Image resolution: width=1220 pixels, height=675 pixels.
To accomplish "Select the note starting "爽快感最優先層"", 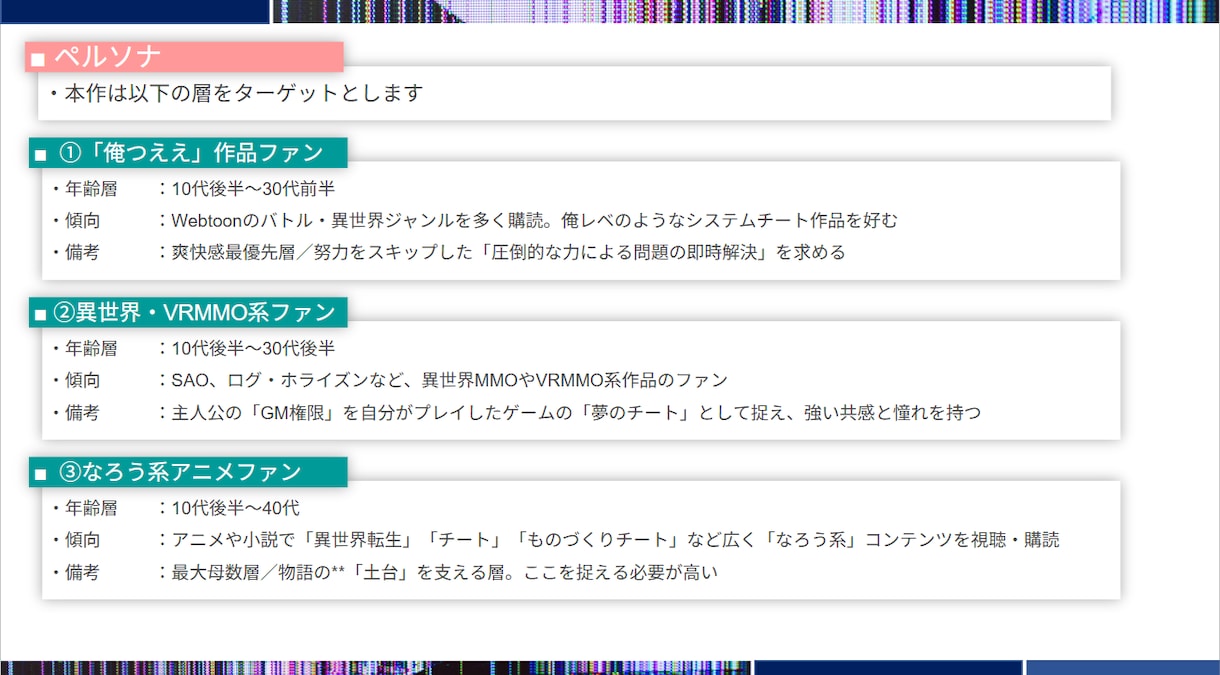I will [x=508, y=252].
